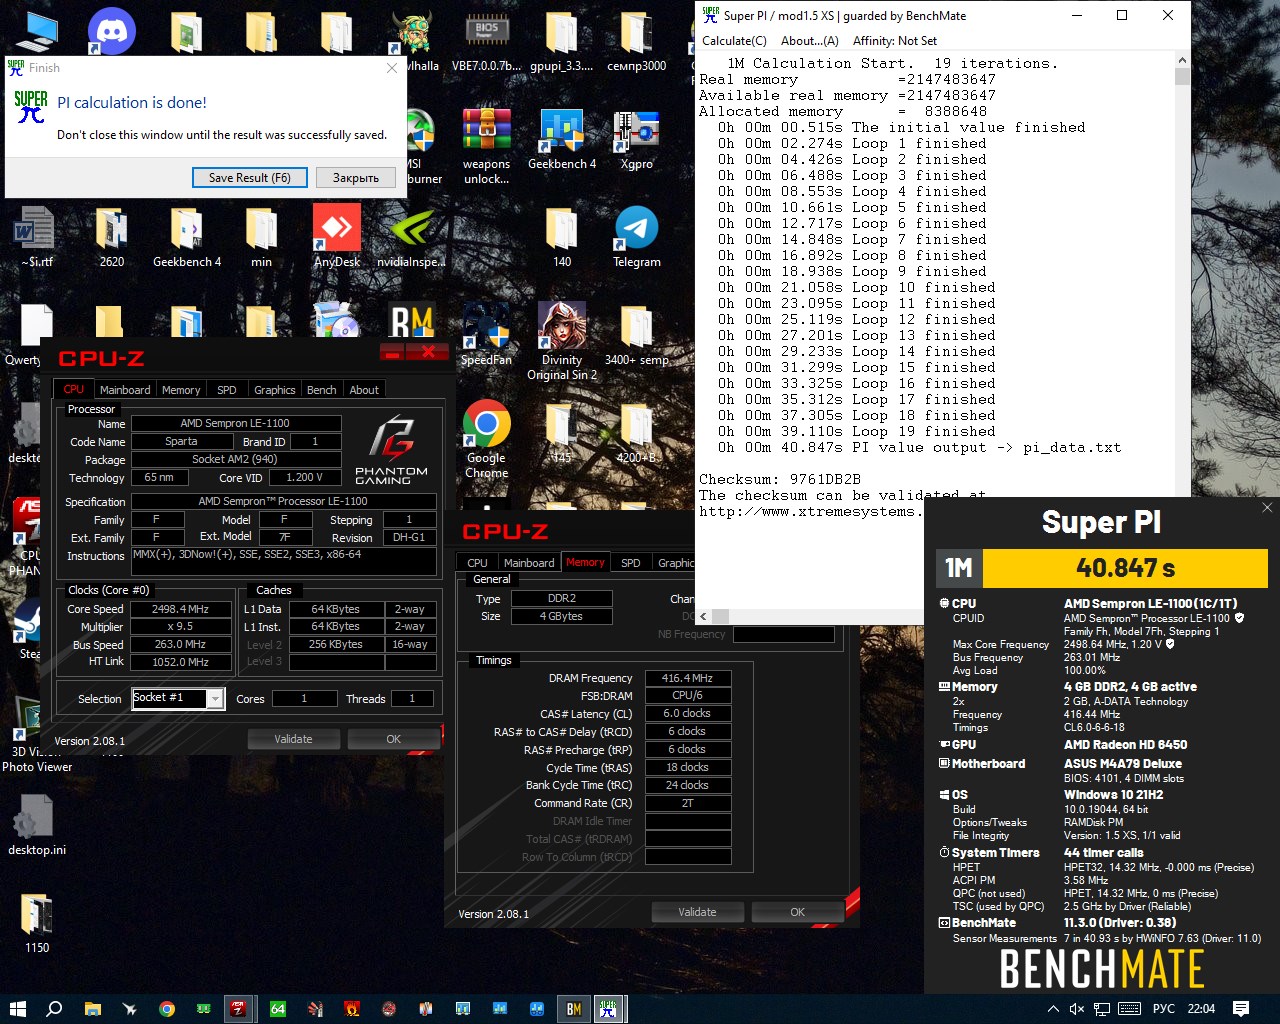The height and width of the screenshot is (1024, 1280).
Task: Click the taskbar clock showing 22:04
Action: click(x=1201, y=1009)
